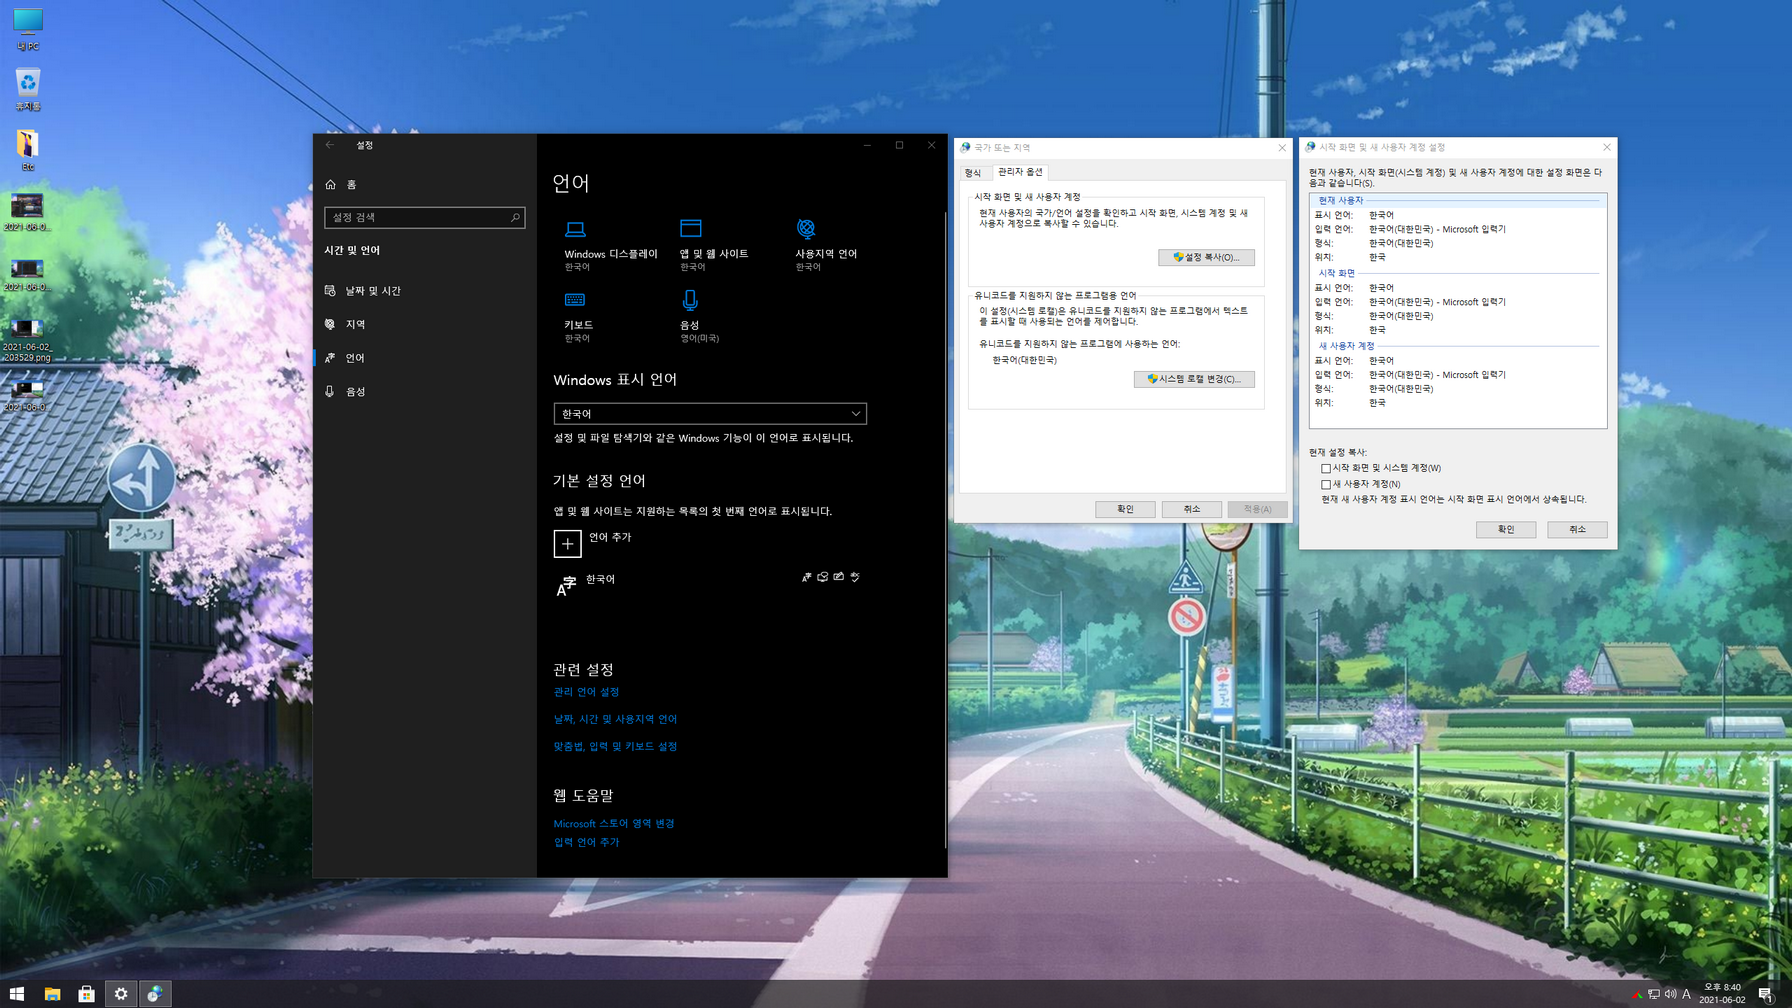Screen dimensions: 1792x1008
Task: Select the 내 PC desktop icon
Action: (28, 29)
